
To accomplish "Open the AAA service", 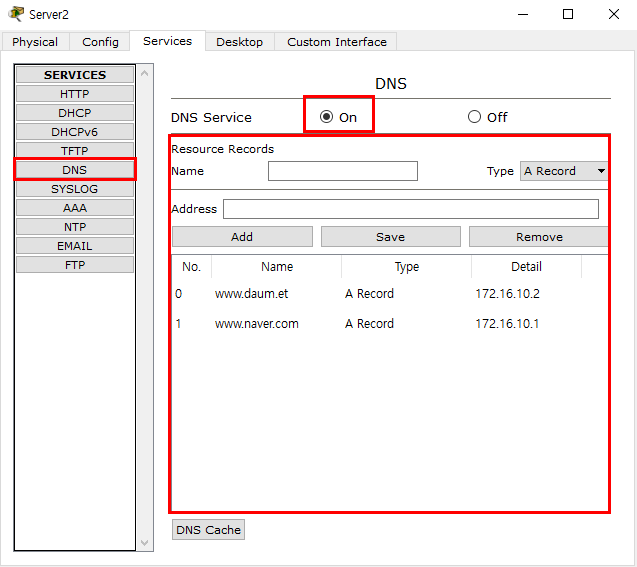I will (x=75, y=208).
